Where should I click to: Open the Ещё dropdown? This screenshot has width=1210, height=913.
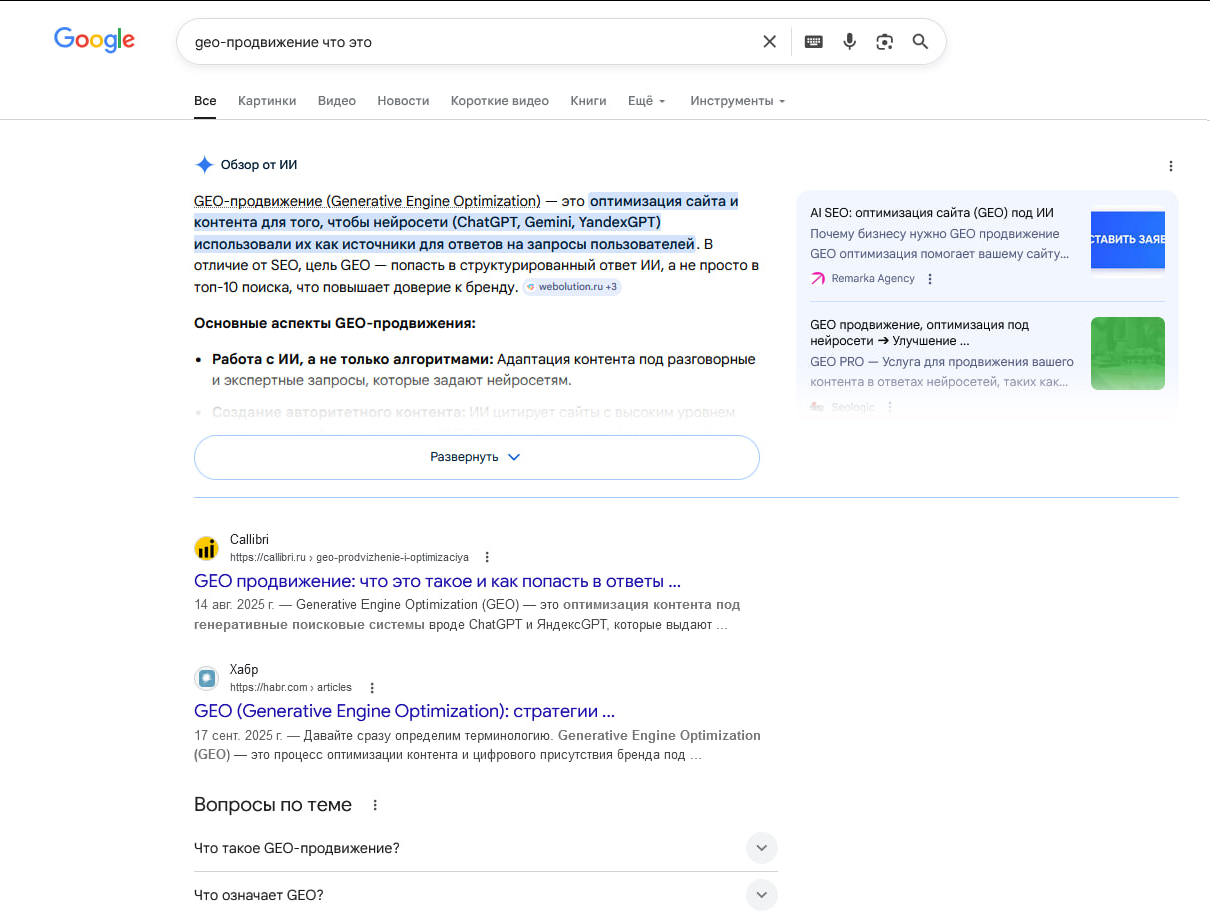[x=646, y=100]
